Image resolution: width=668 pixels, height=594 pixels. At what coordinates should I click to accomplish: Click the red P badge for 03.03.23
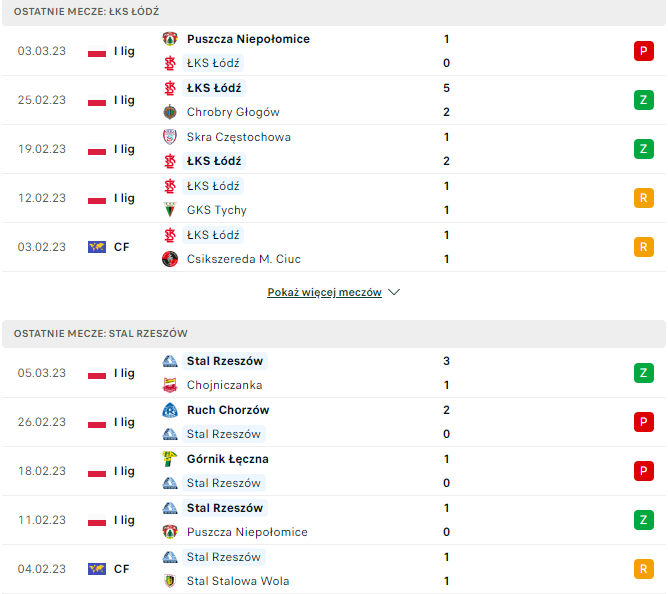pyautogui.click(x=643, y=51)
